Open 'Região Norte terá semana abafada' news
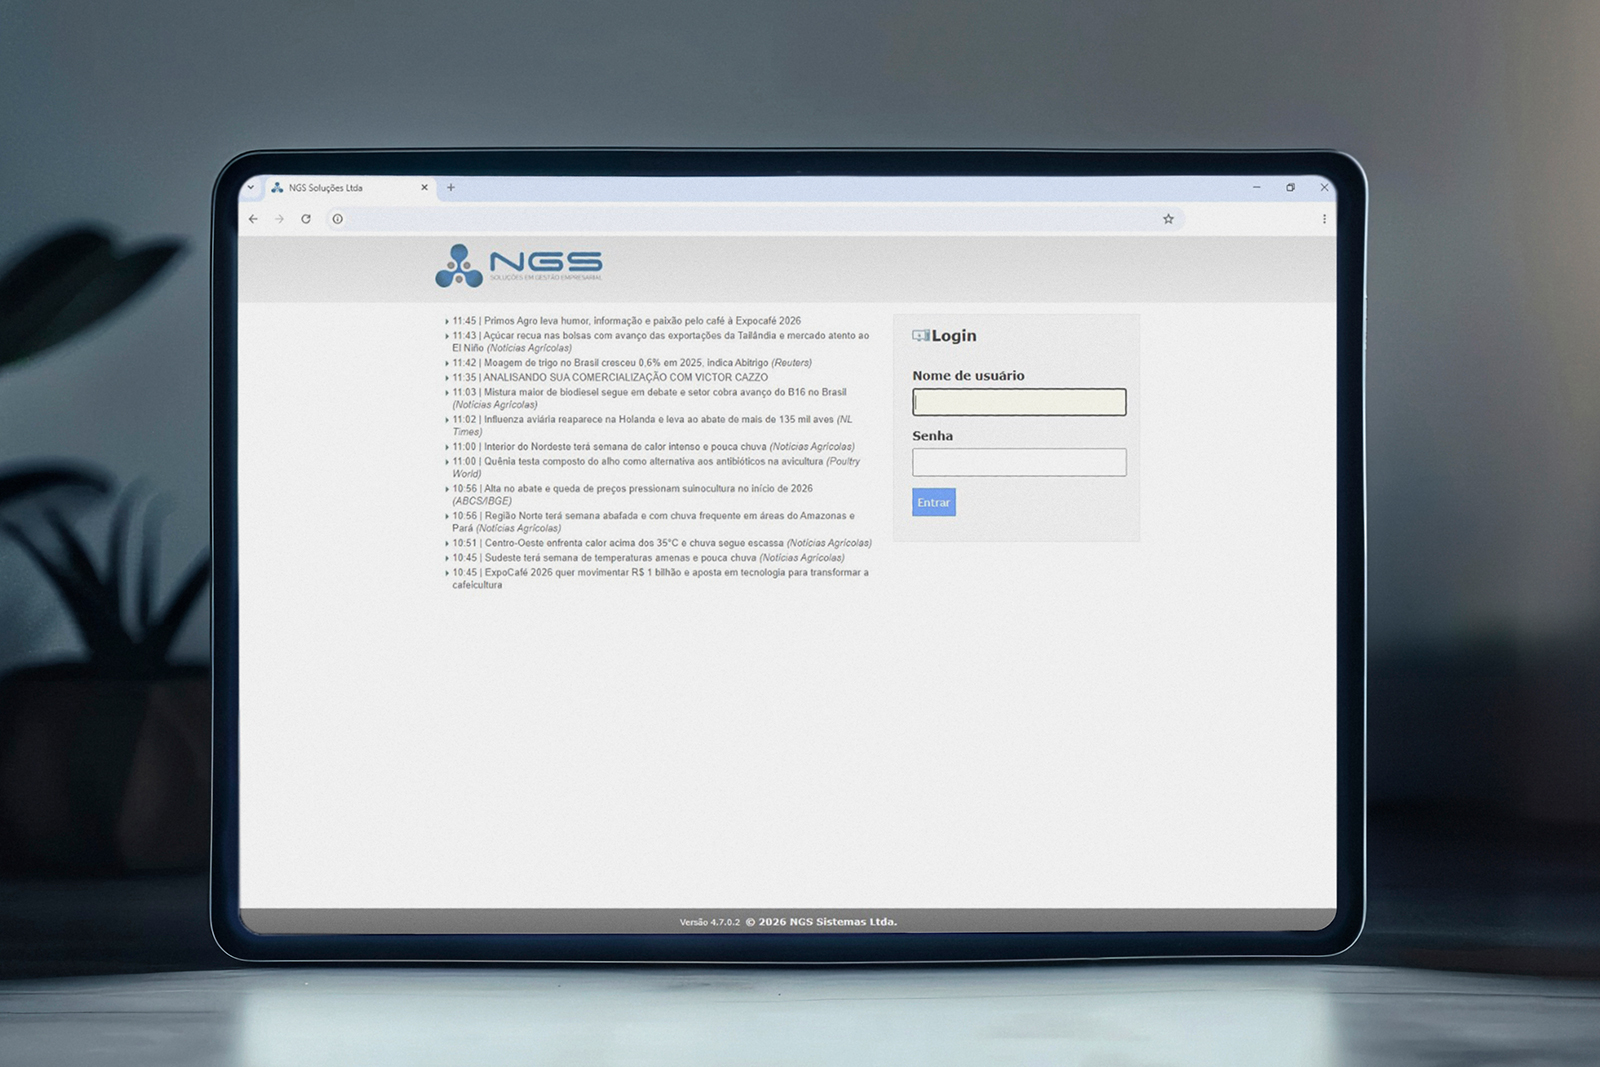This screenshot has width=1600, height=1067. tap(653, 522)
